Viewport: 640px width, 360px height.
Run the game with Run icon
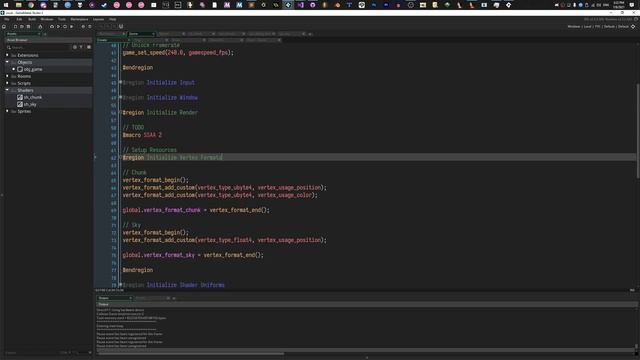58,27
